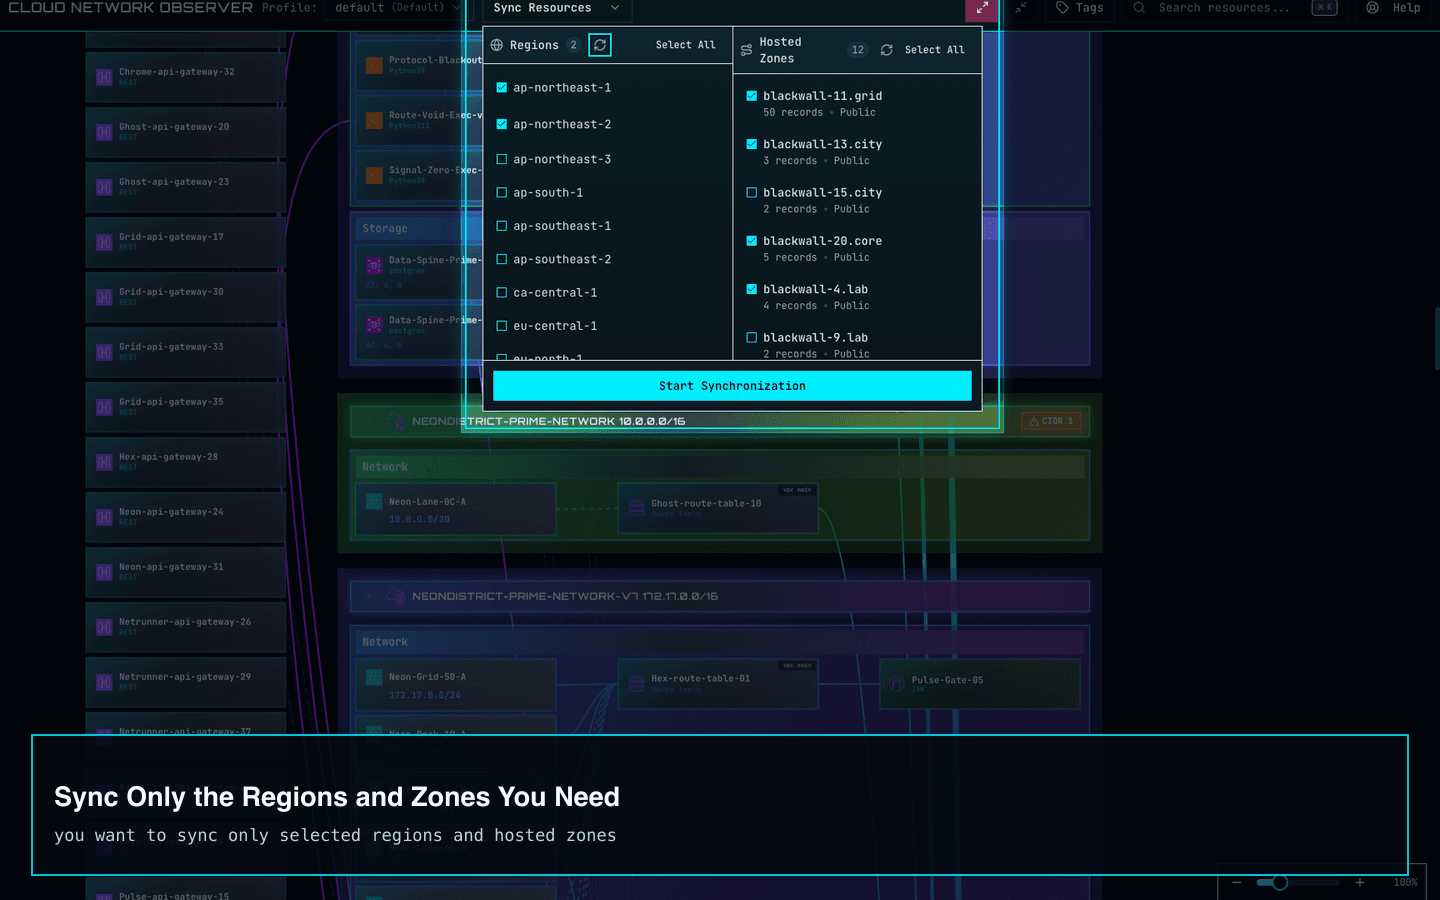Enable the blackwall-15.city hosted zone checkbox
Image resolution: width=1440 pixels, height=900 pixels.
[752, 192]
